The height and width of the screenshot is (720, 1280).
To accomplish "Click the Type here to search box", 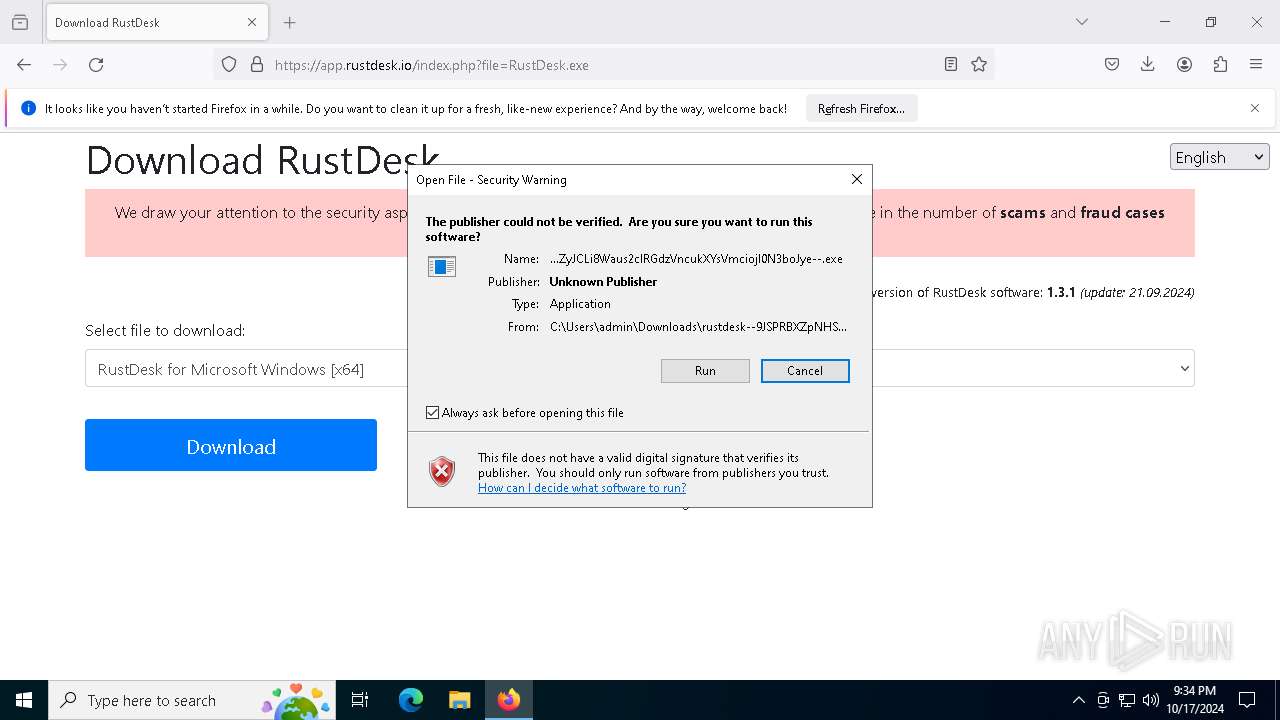I will point(190,700).
